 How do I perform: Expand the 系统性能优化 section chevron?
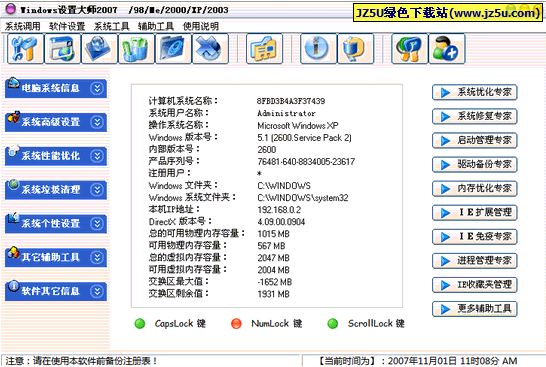click(97, 156)
